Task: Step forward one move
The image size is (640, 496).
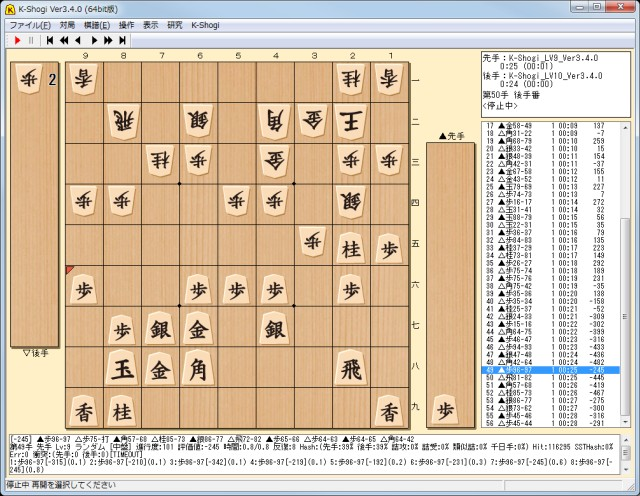Action: click(x=93, y=40)
